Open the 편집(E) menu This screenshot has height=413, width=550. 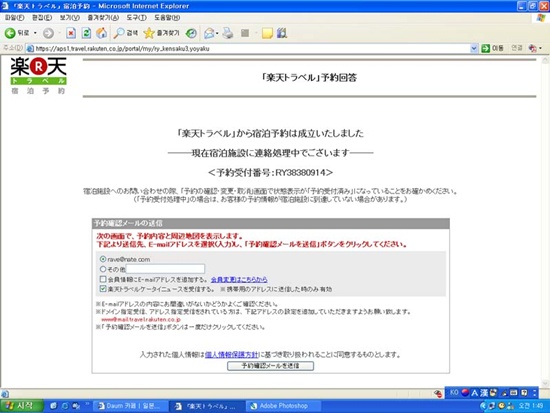click(42, 18)
